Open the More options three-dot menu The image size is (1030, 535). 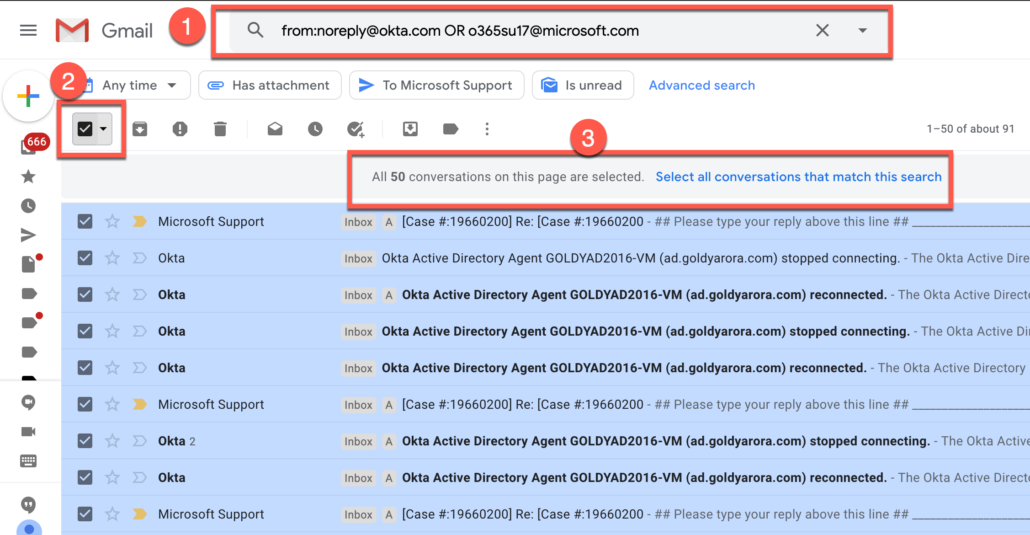pyautogui.click(x=487, y=129)
